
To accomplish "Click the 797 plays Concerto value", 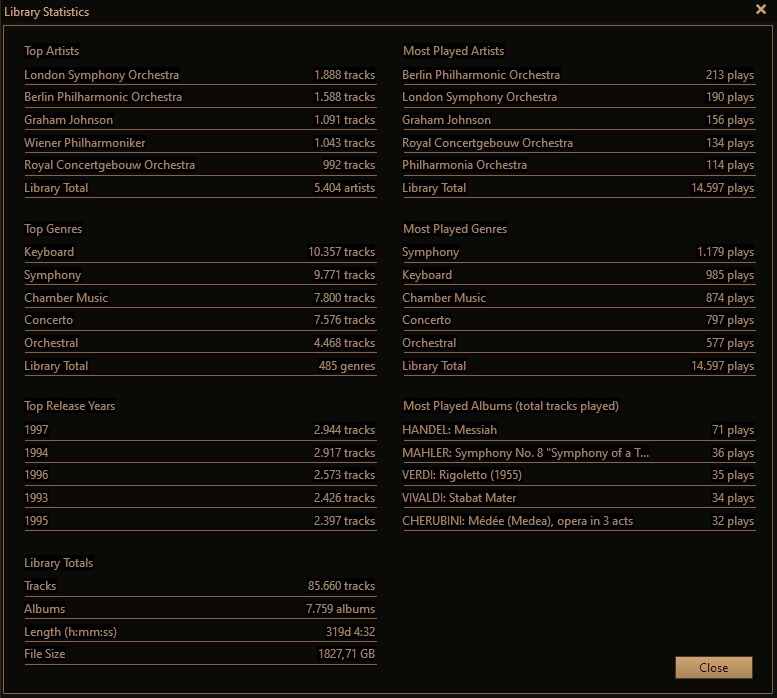I will point(730,320).
